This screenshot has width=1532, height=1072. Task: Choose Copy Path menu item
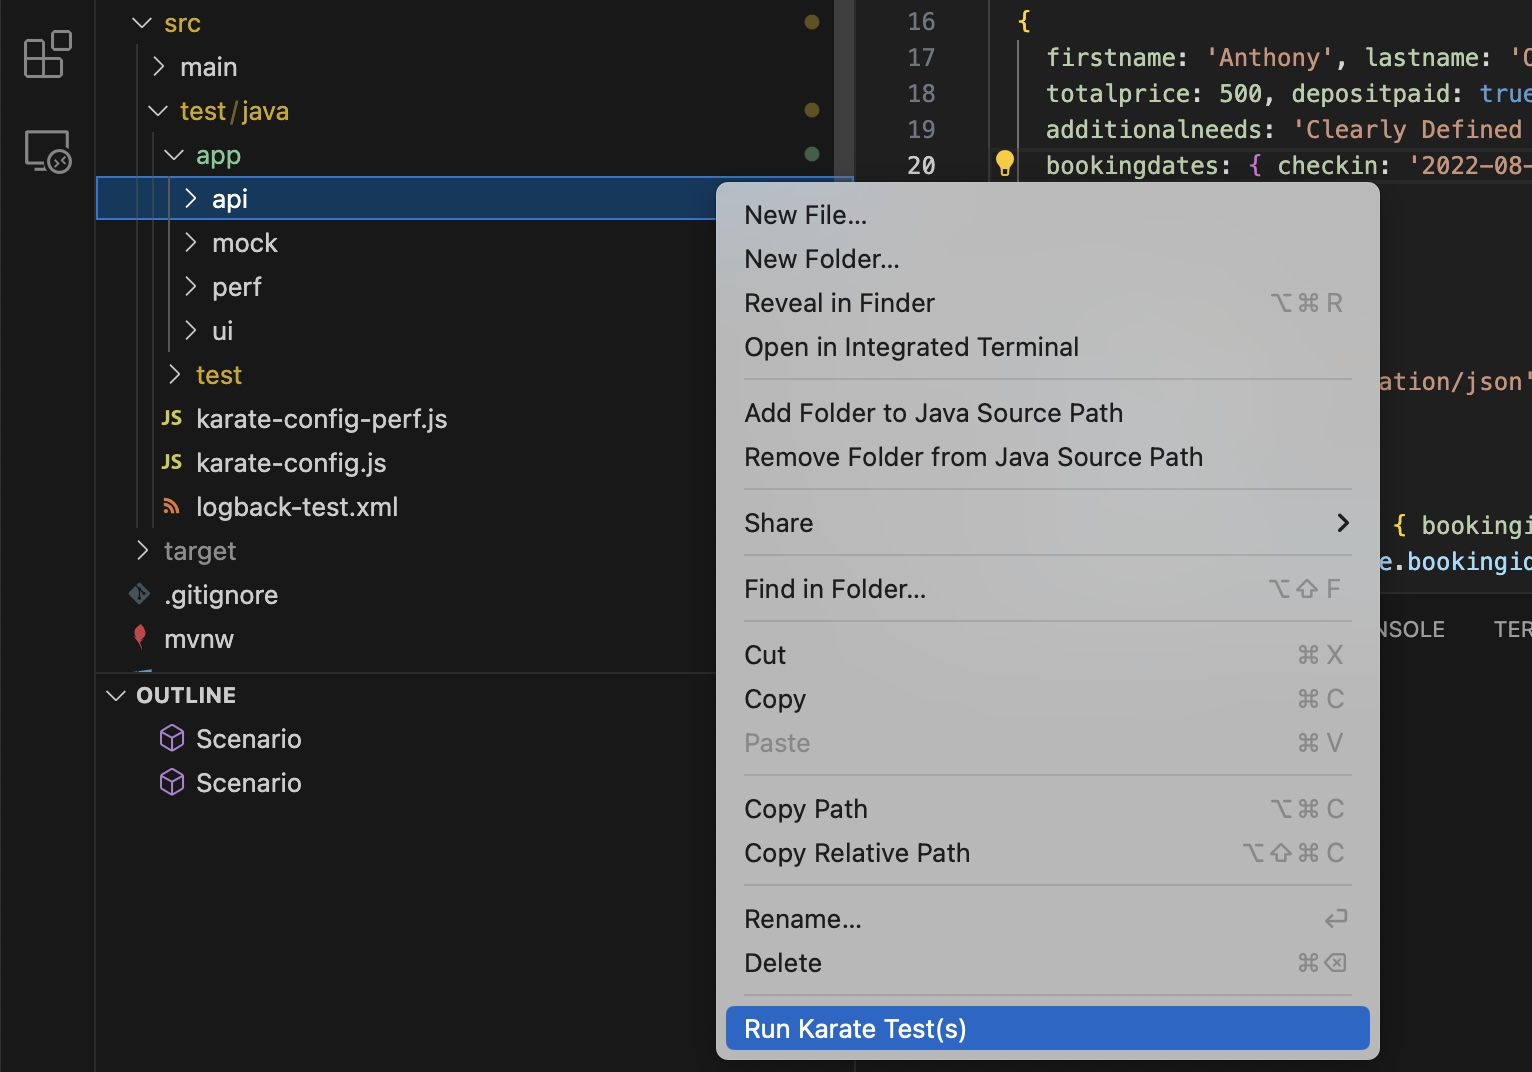tap(1047, 809)
